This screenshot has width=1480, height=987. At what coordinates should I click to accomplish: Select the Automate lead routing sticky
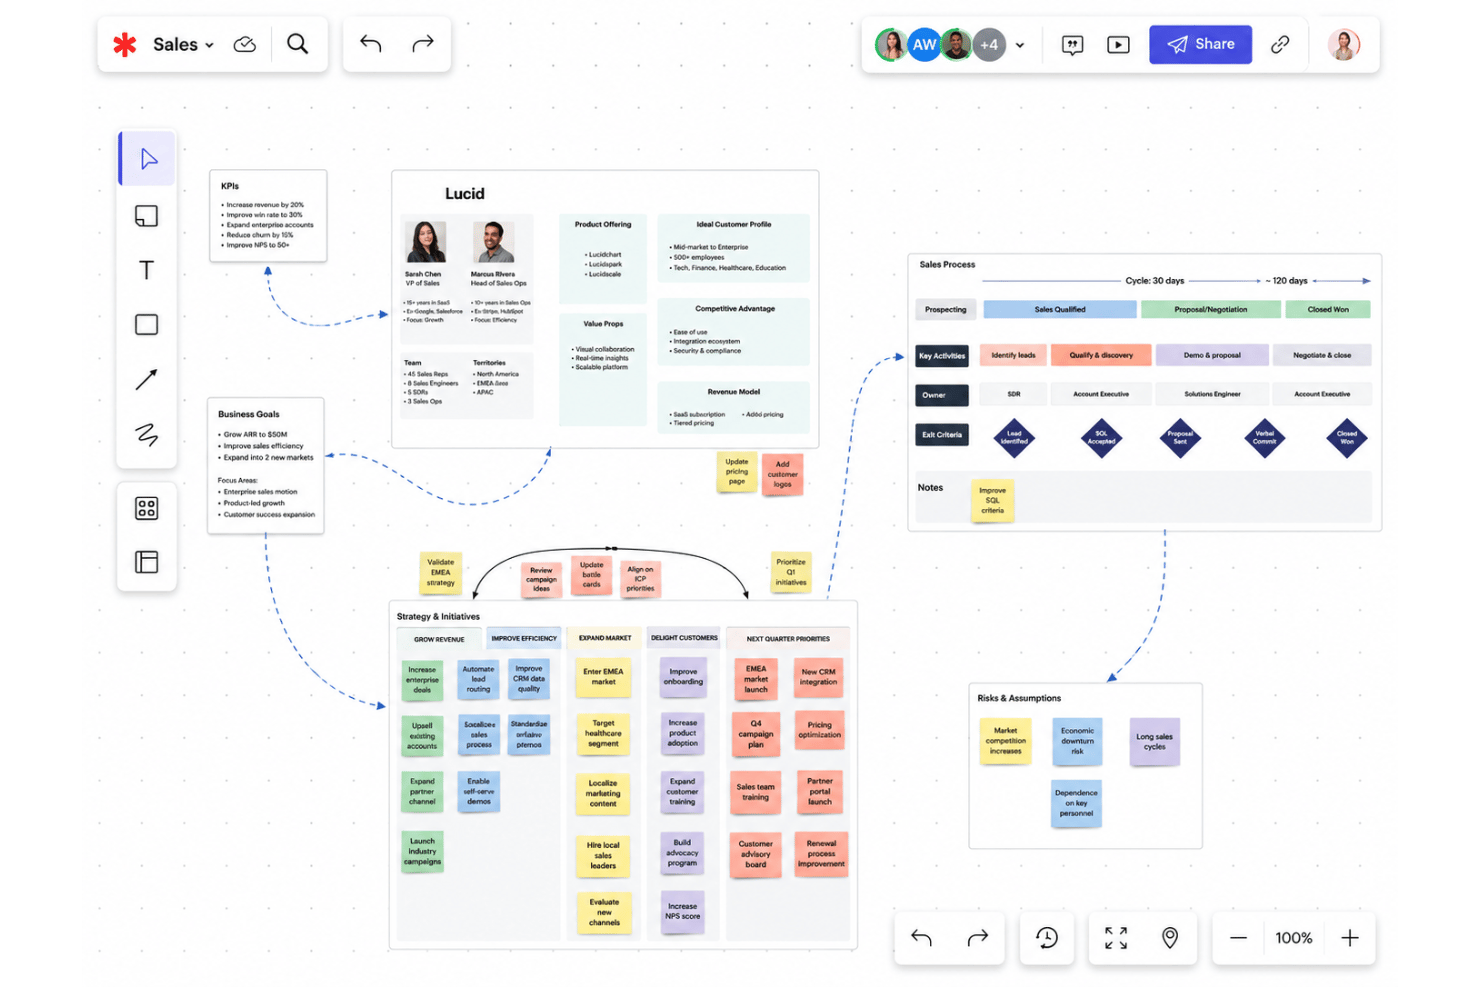click(478, 679)
